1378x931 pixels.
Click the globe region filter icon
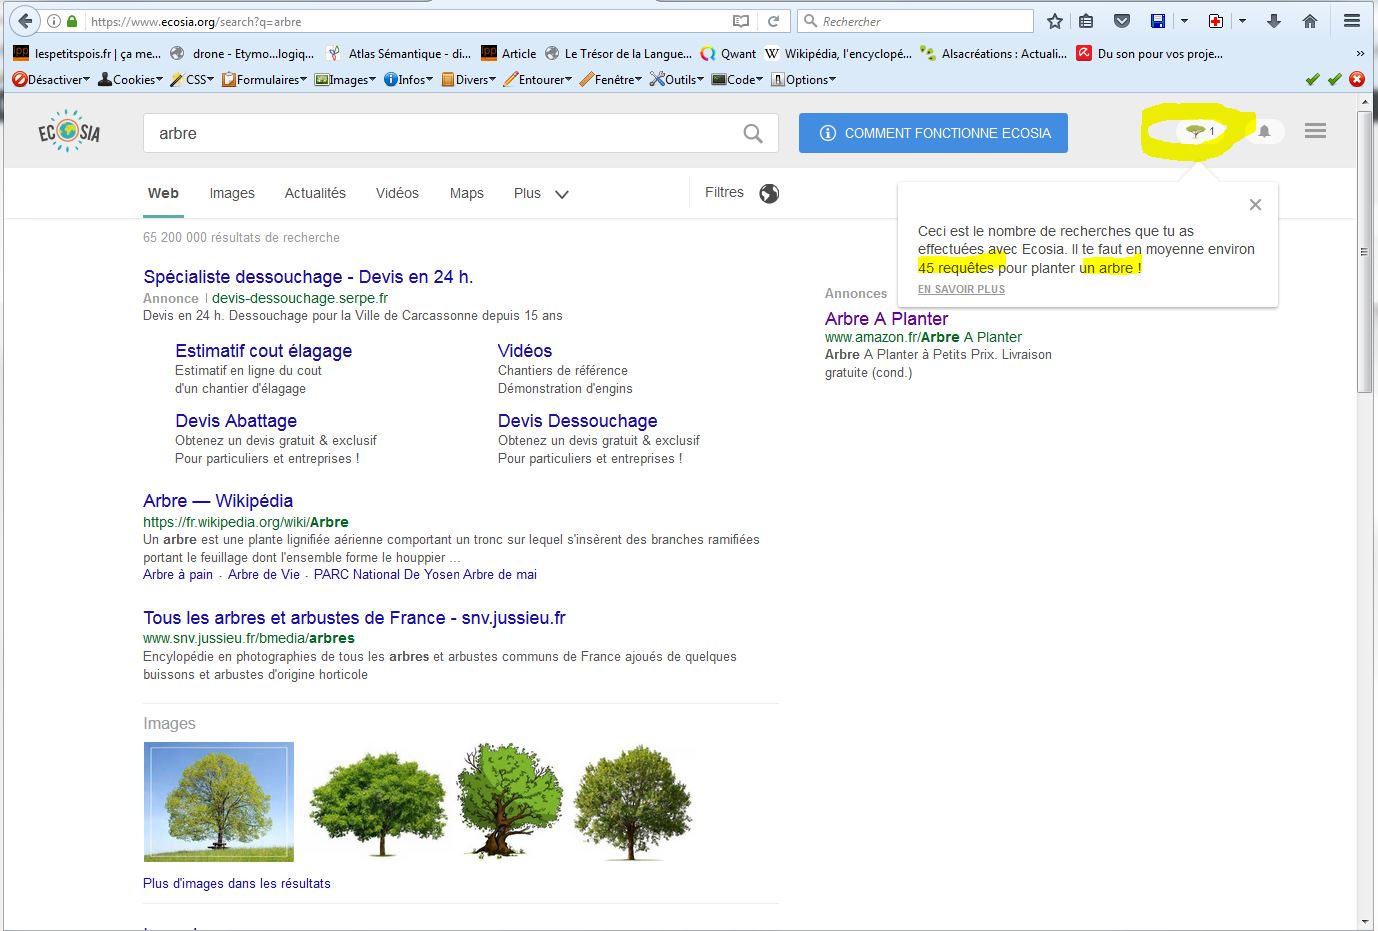(769, 193)
